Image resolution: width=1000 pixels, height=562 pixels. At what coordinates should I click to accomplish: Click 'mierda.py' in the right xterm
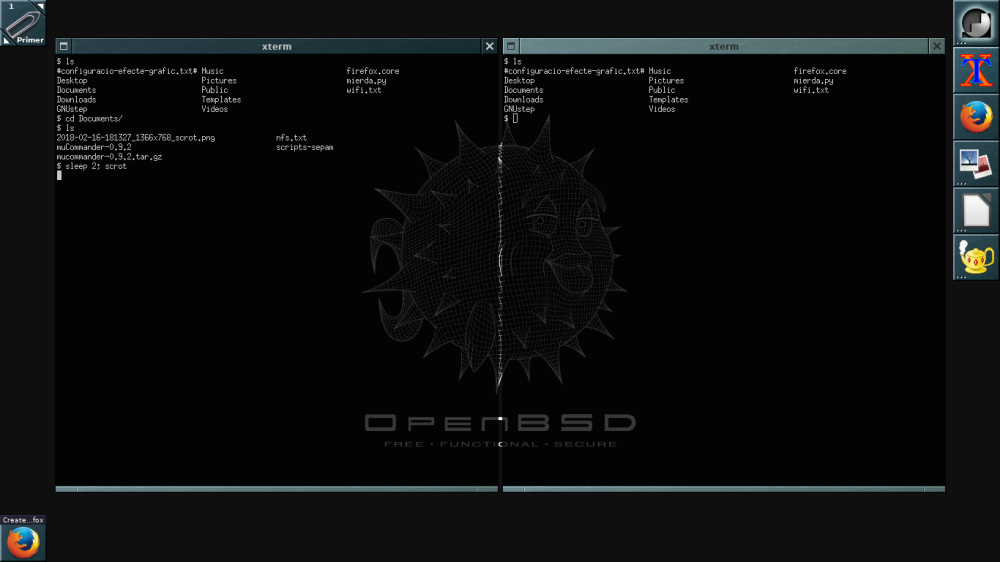814,81
